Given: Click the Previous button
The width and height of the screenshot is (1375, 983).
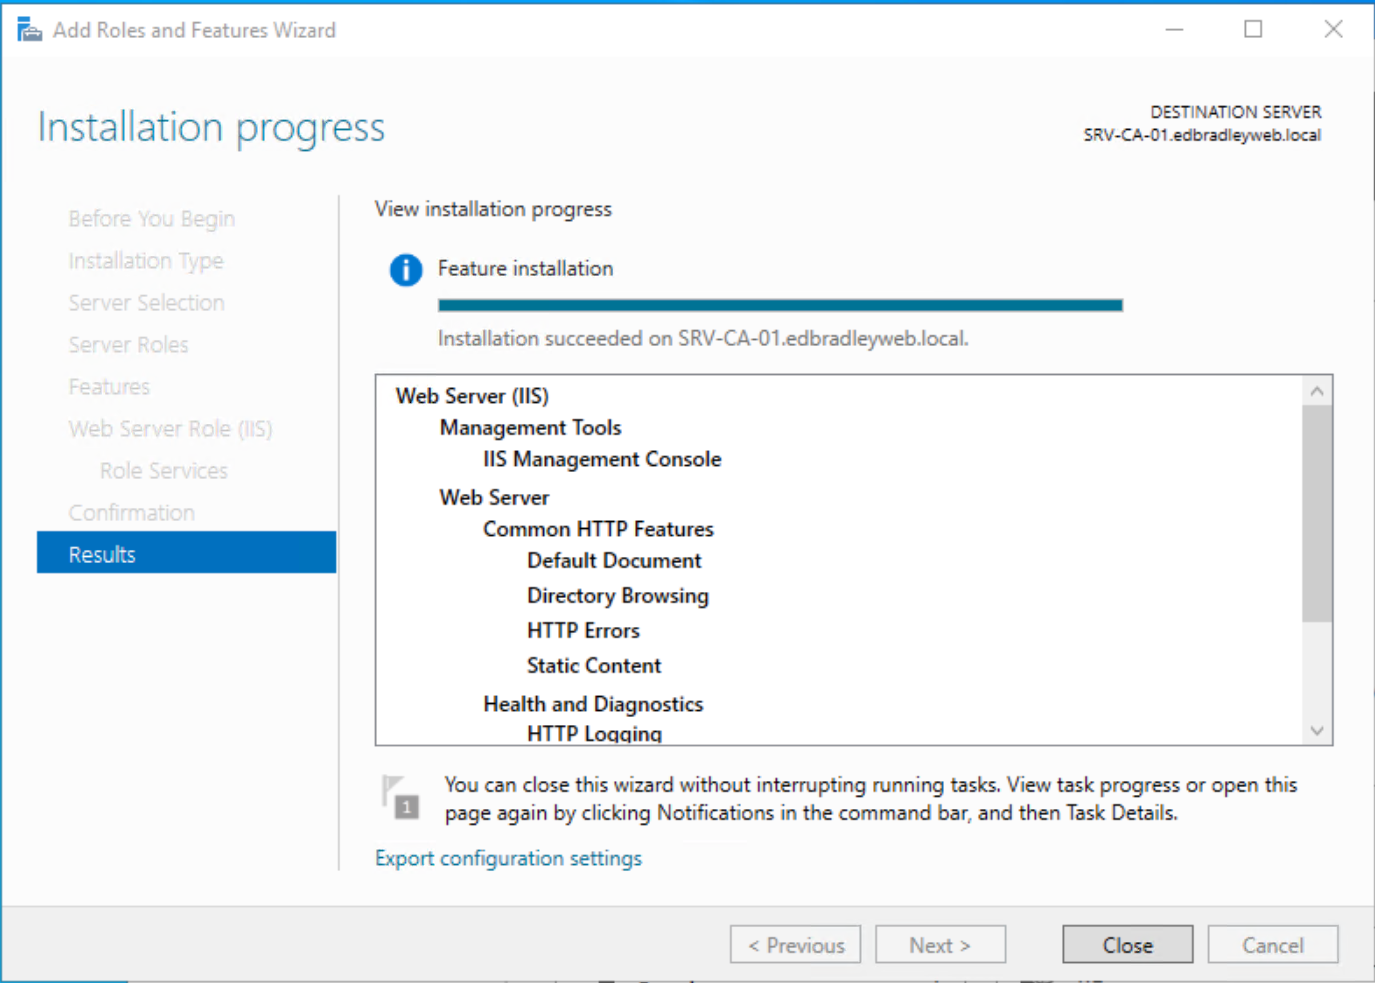Looking at the screenshot, I should tap(794, 944).
